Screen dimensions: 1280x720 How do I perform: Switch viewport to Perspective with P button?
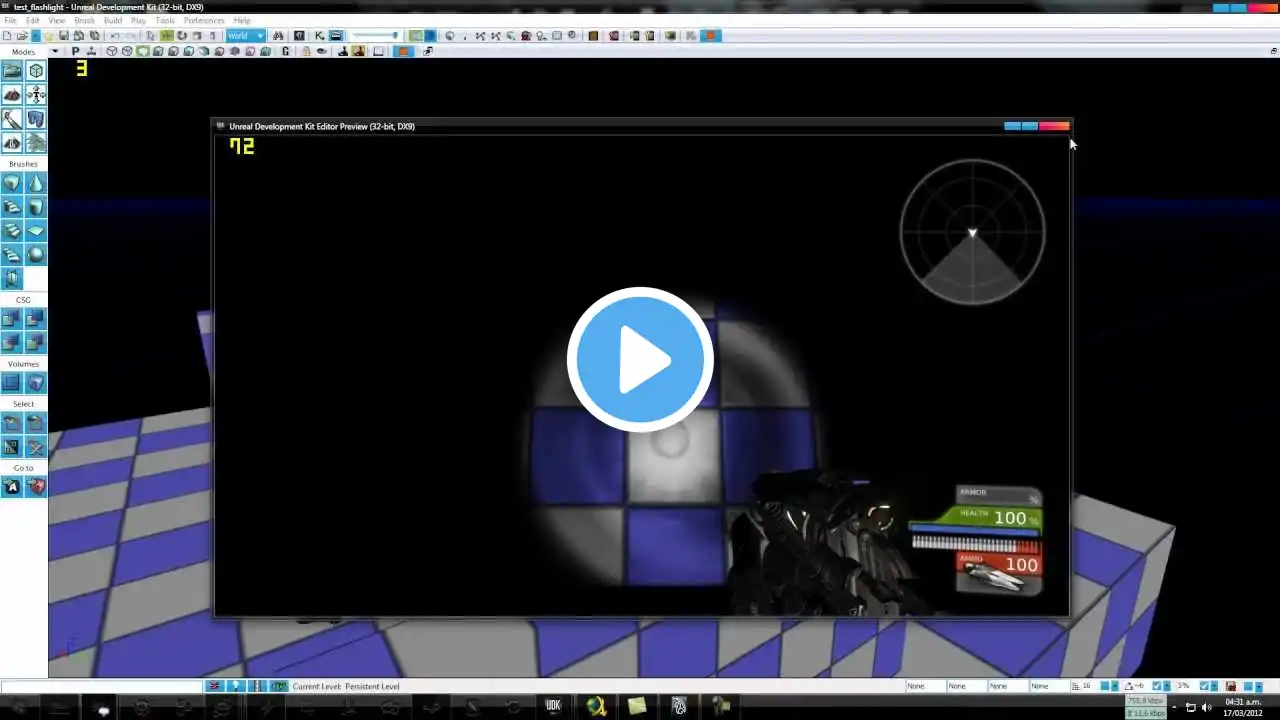click(x=75, y=51)
